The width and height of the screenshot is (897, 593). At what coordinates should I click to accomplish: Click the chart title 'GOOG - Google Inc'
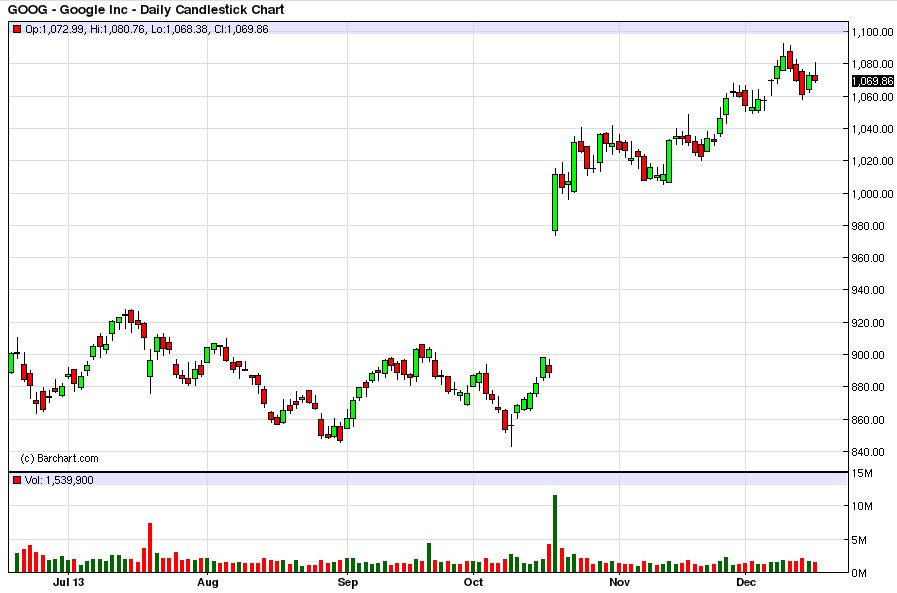[68, 10]
